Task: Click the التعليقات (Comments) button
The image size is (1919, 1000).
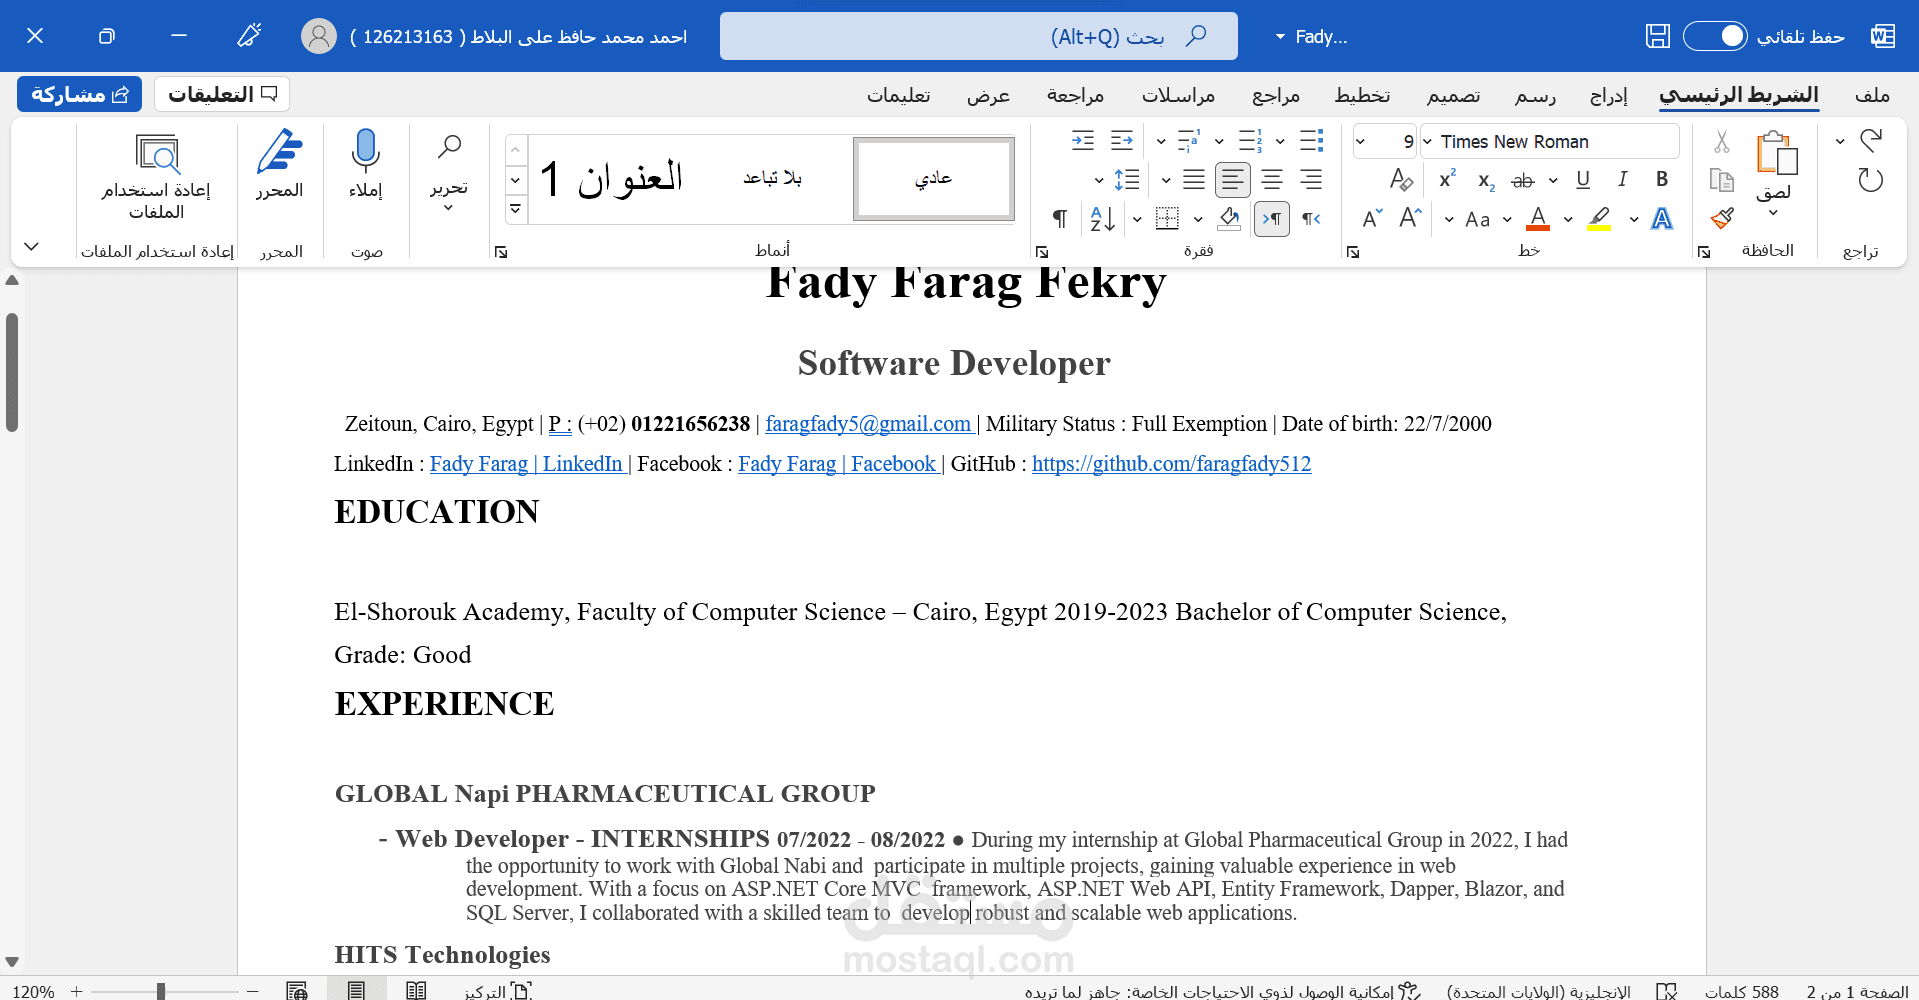Action: [x=222, y=94]
